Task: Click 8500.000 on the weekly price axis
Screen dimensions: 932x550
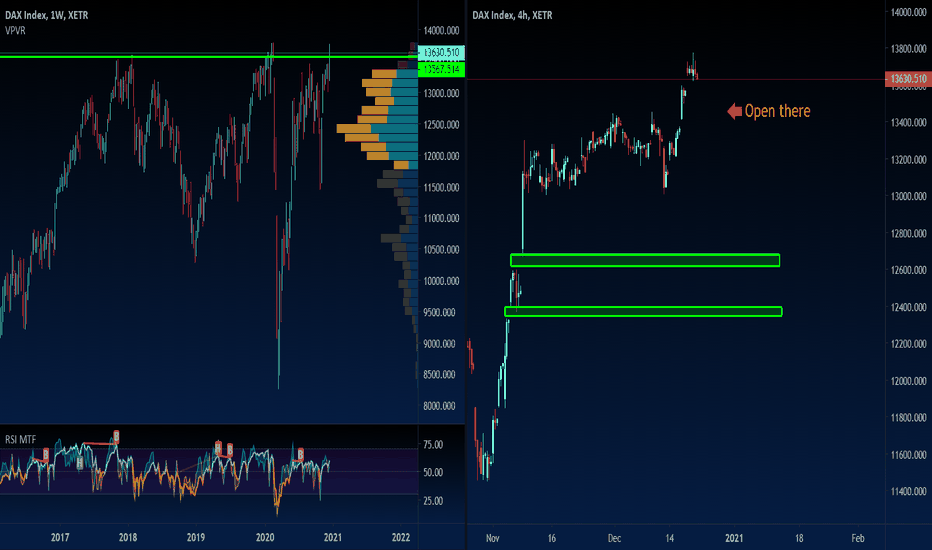Action: tap(439, 375)
